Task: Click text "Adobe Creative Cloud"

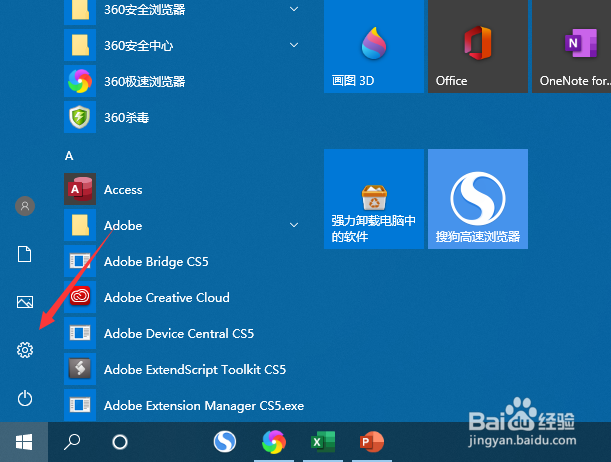Action: pos(167,298)
